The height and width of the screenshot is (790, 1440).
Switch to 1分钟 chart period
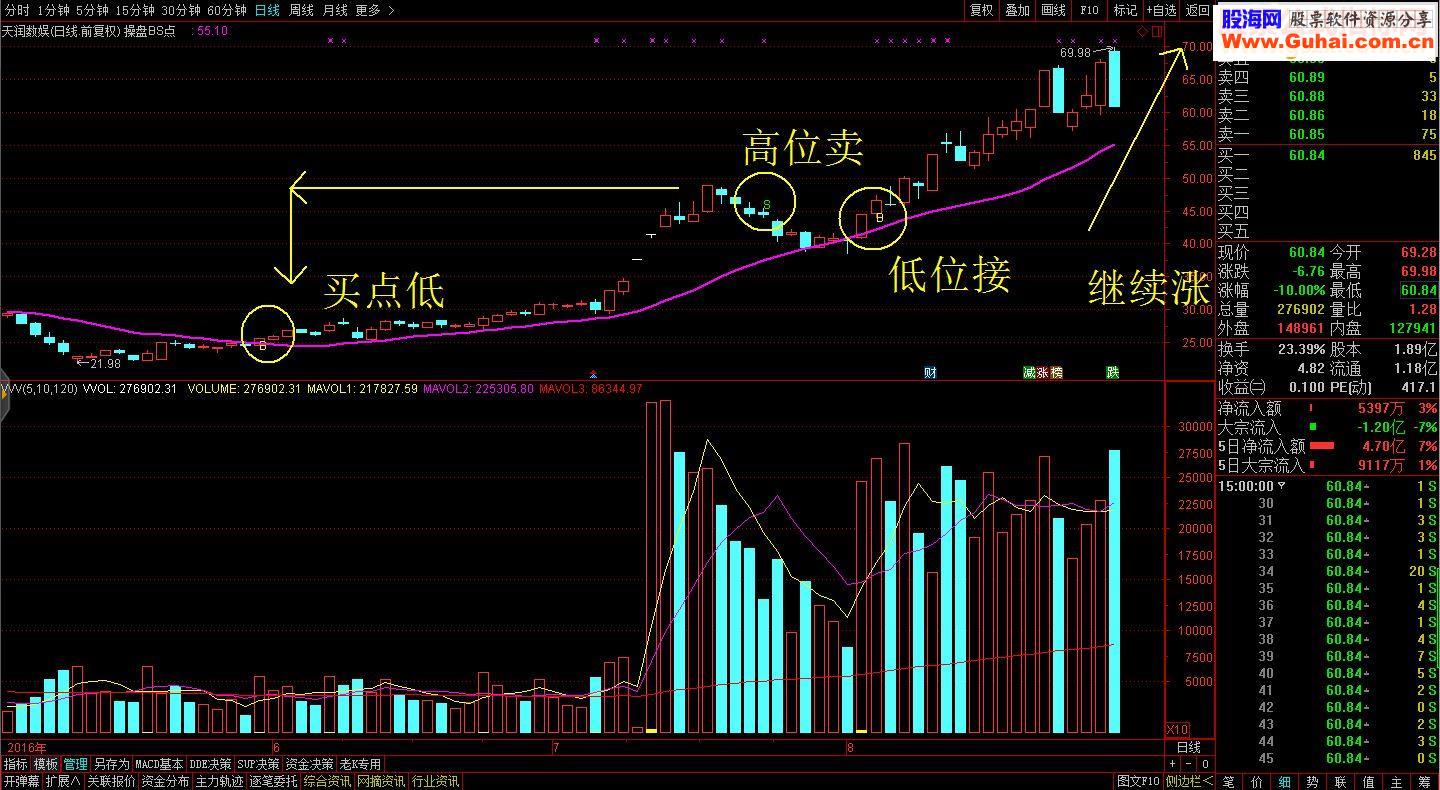tap(53, 10)
